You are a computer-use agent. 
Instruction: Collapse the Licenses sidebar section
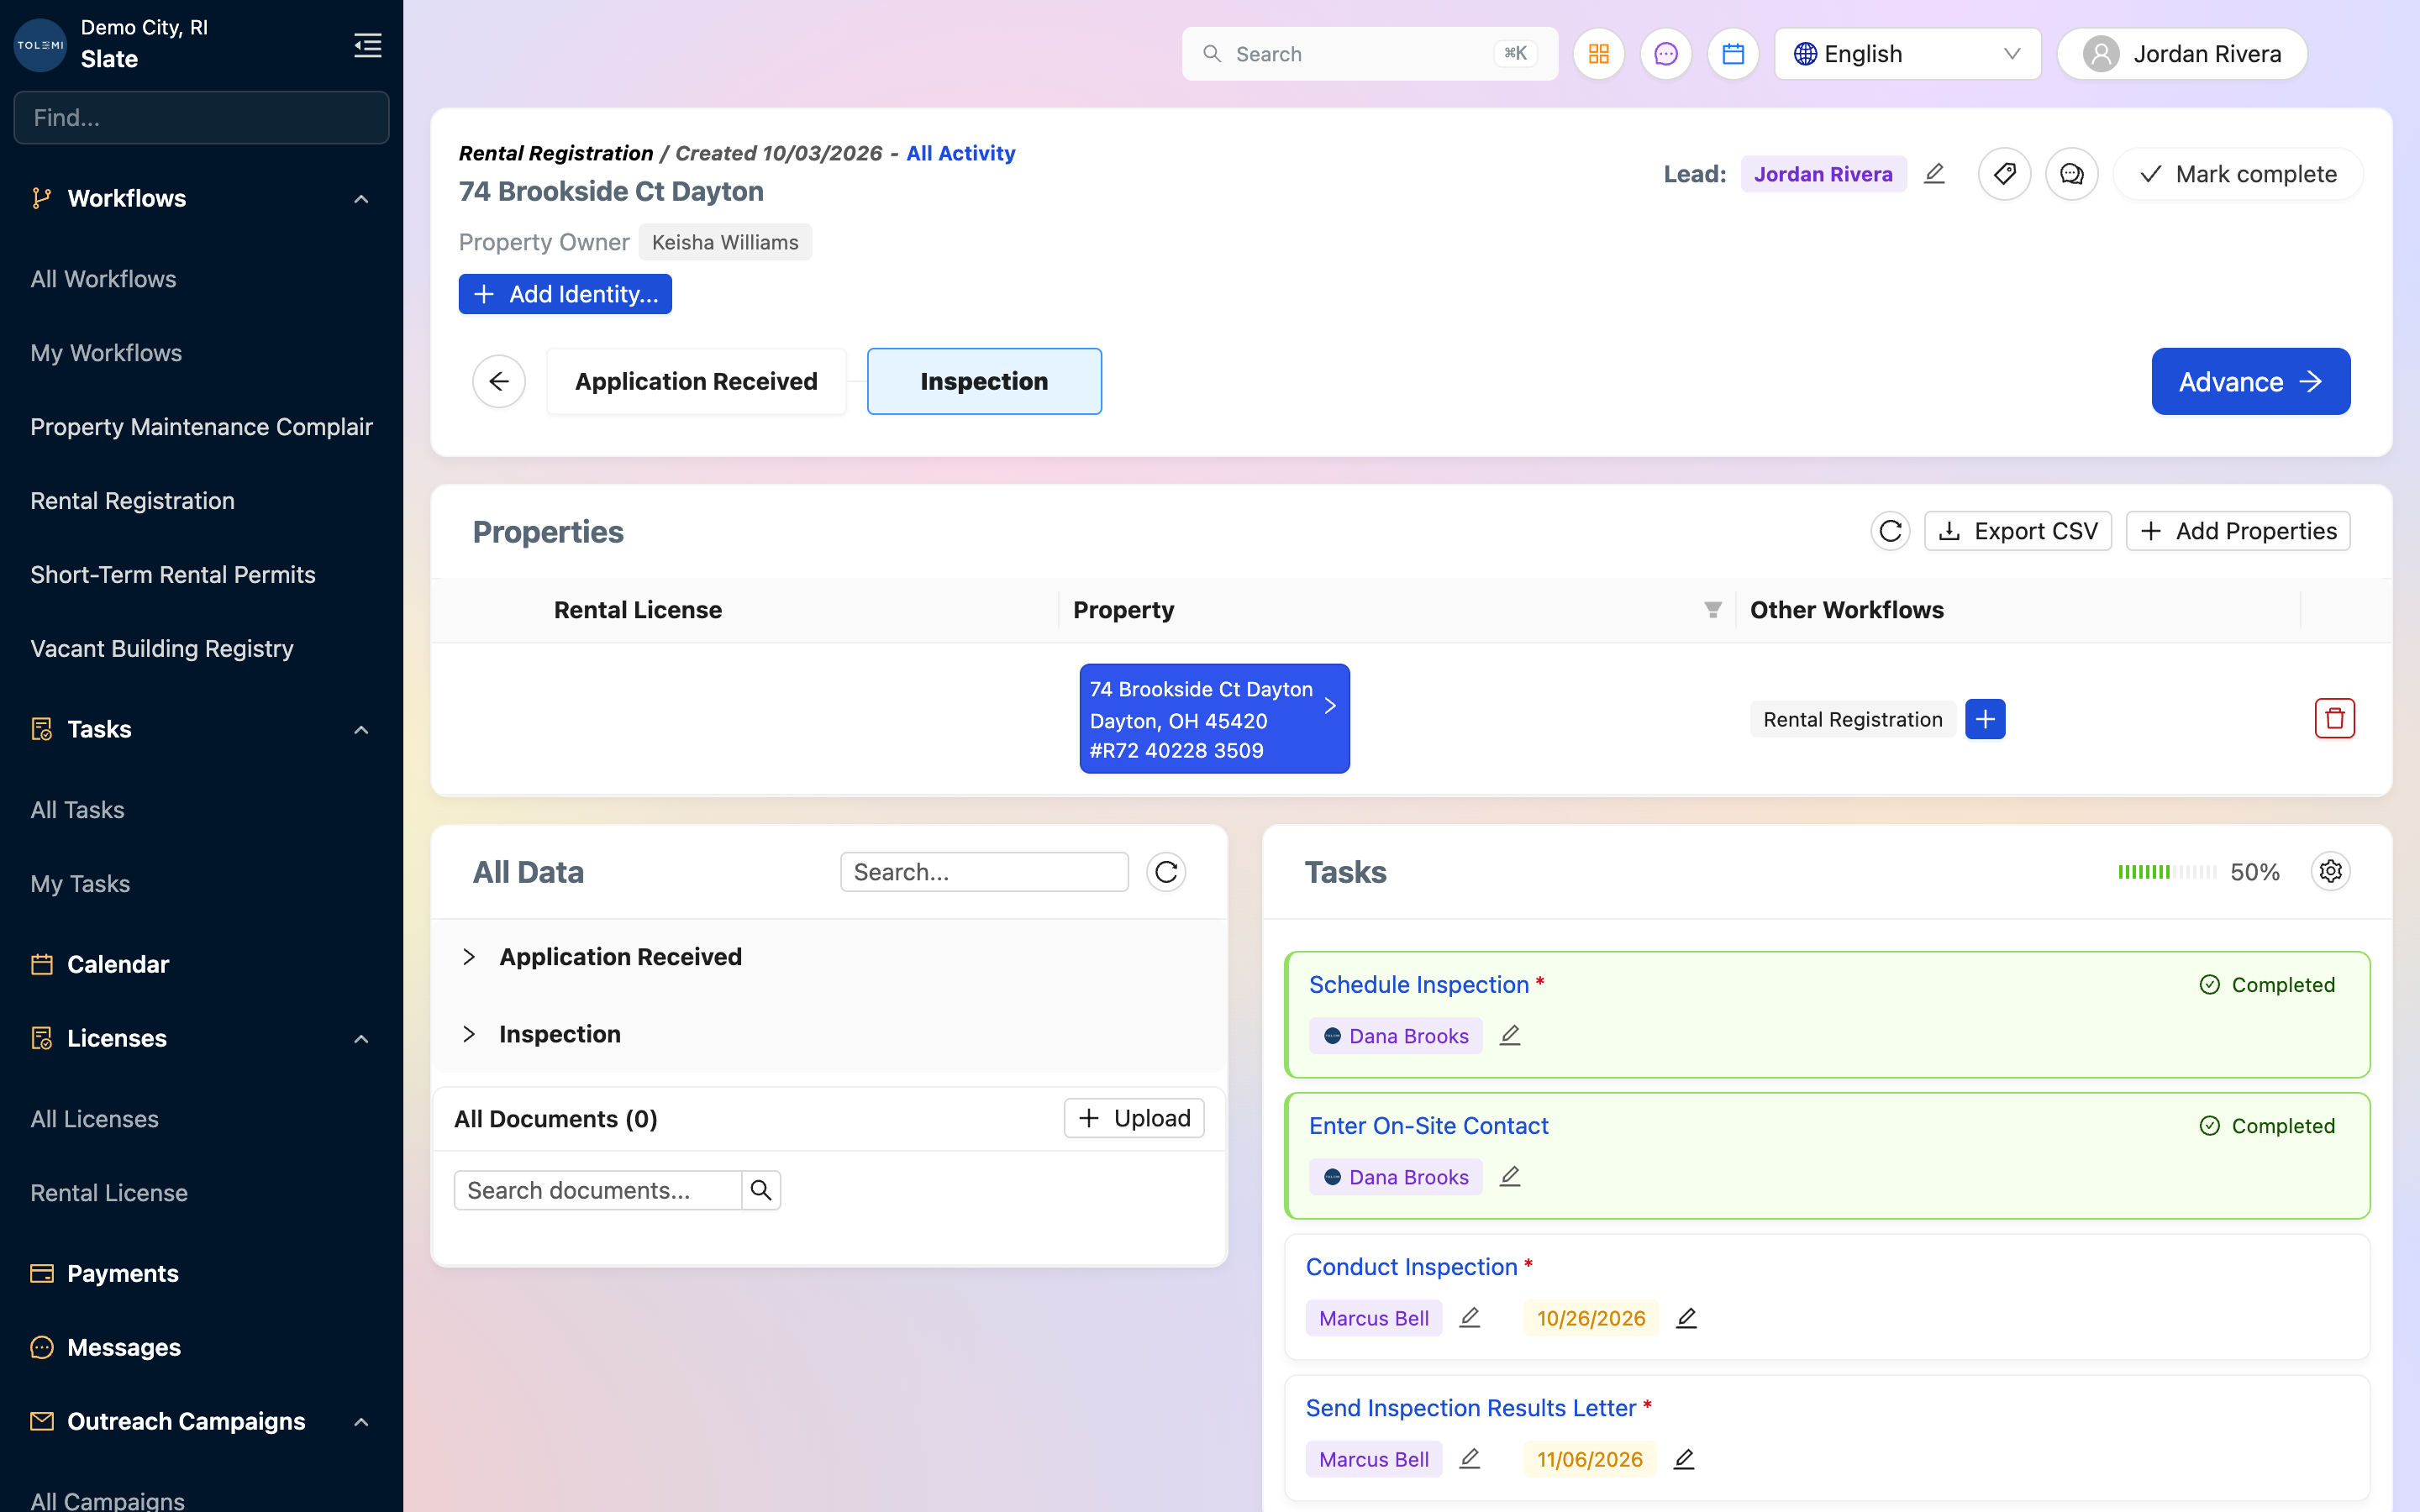point(361,1038)
